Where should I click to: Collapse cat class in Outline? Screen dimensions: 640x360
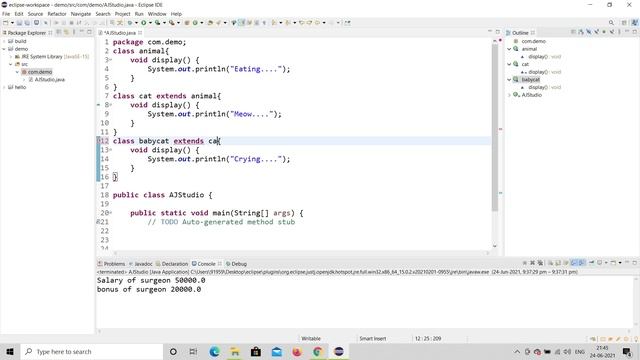(x=509, y=64)
